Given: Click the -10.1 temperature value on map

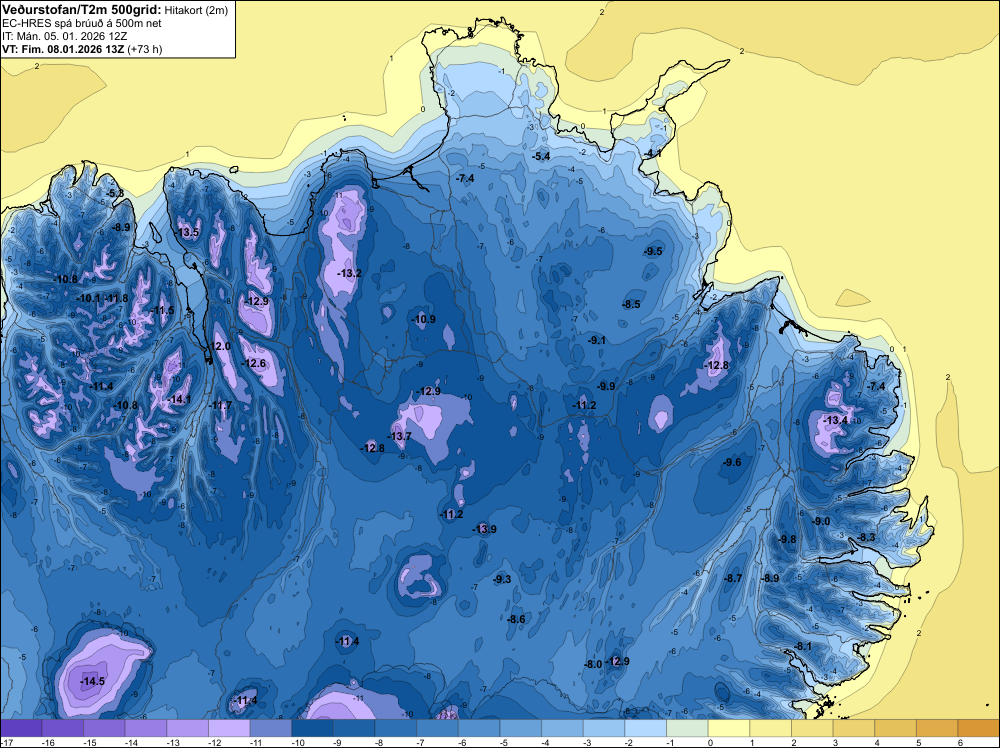Looking at the screenshot, I should pyautogui.click(x=89, y=298).
